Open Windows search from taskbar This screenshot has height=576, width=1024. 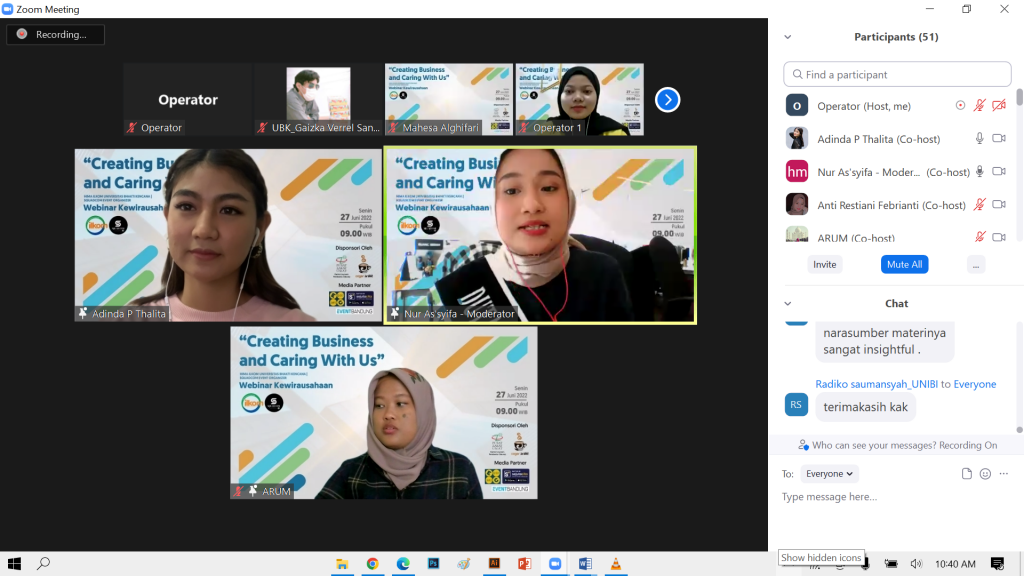[44, 564]
